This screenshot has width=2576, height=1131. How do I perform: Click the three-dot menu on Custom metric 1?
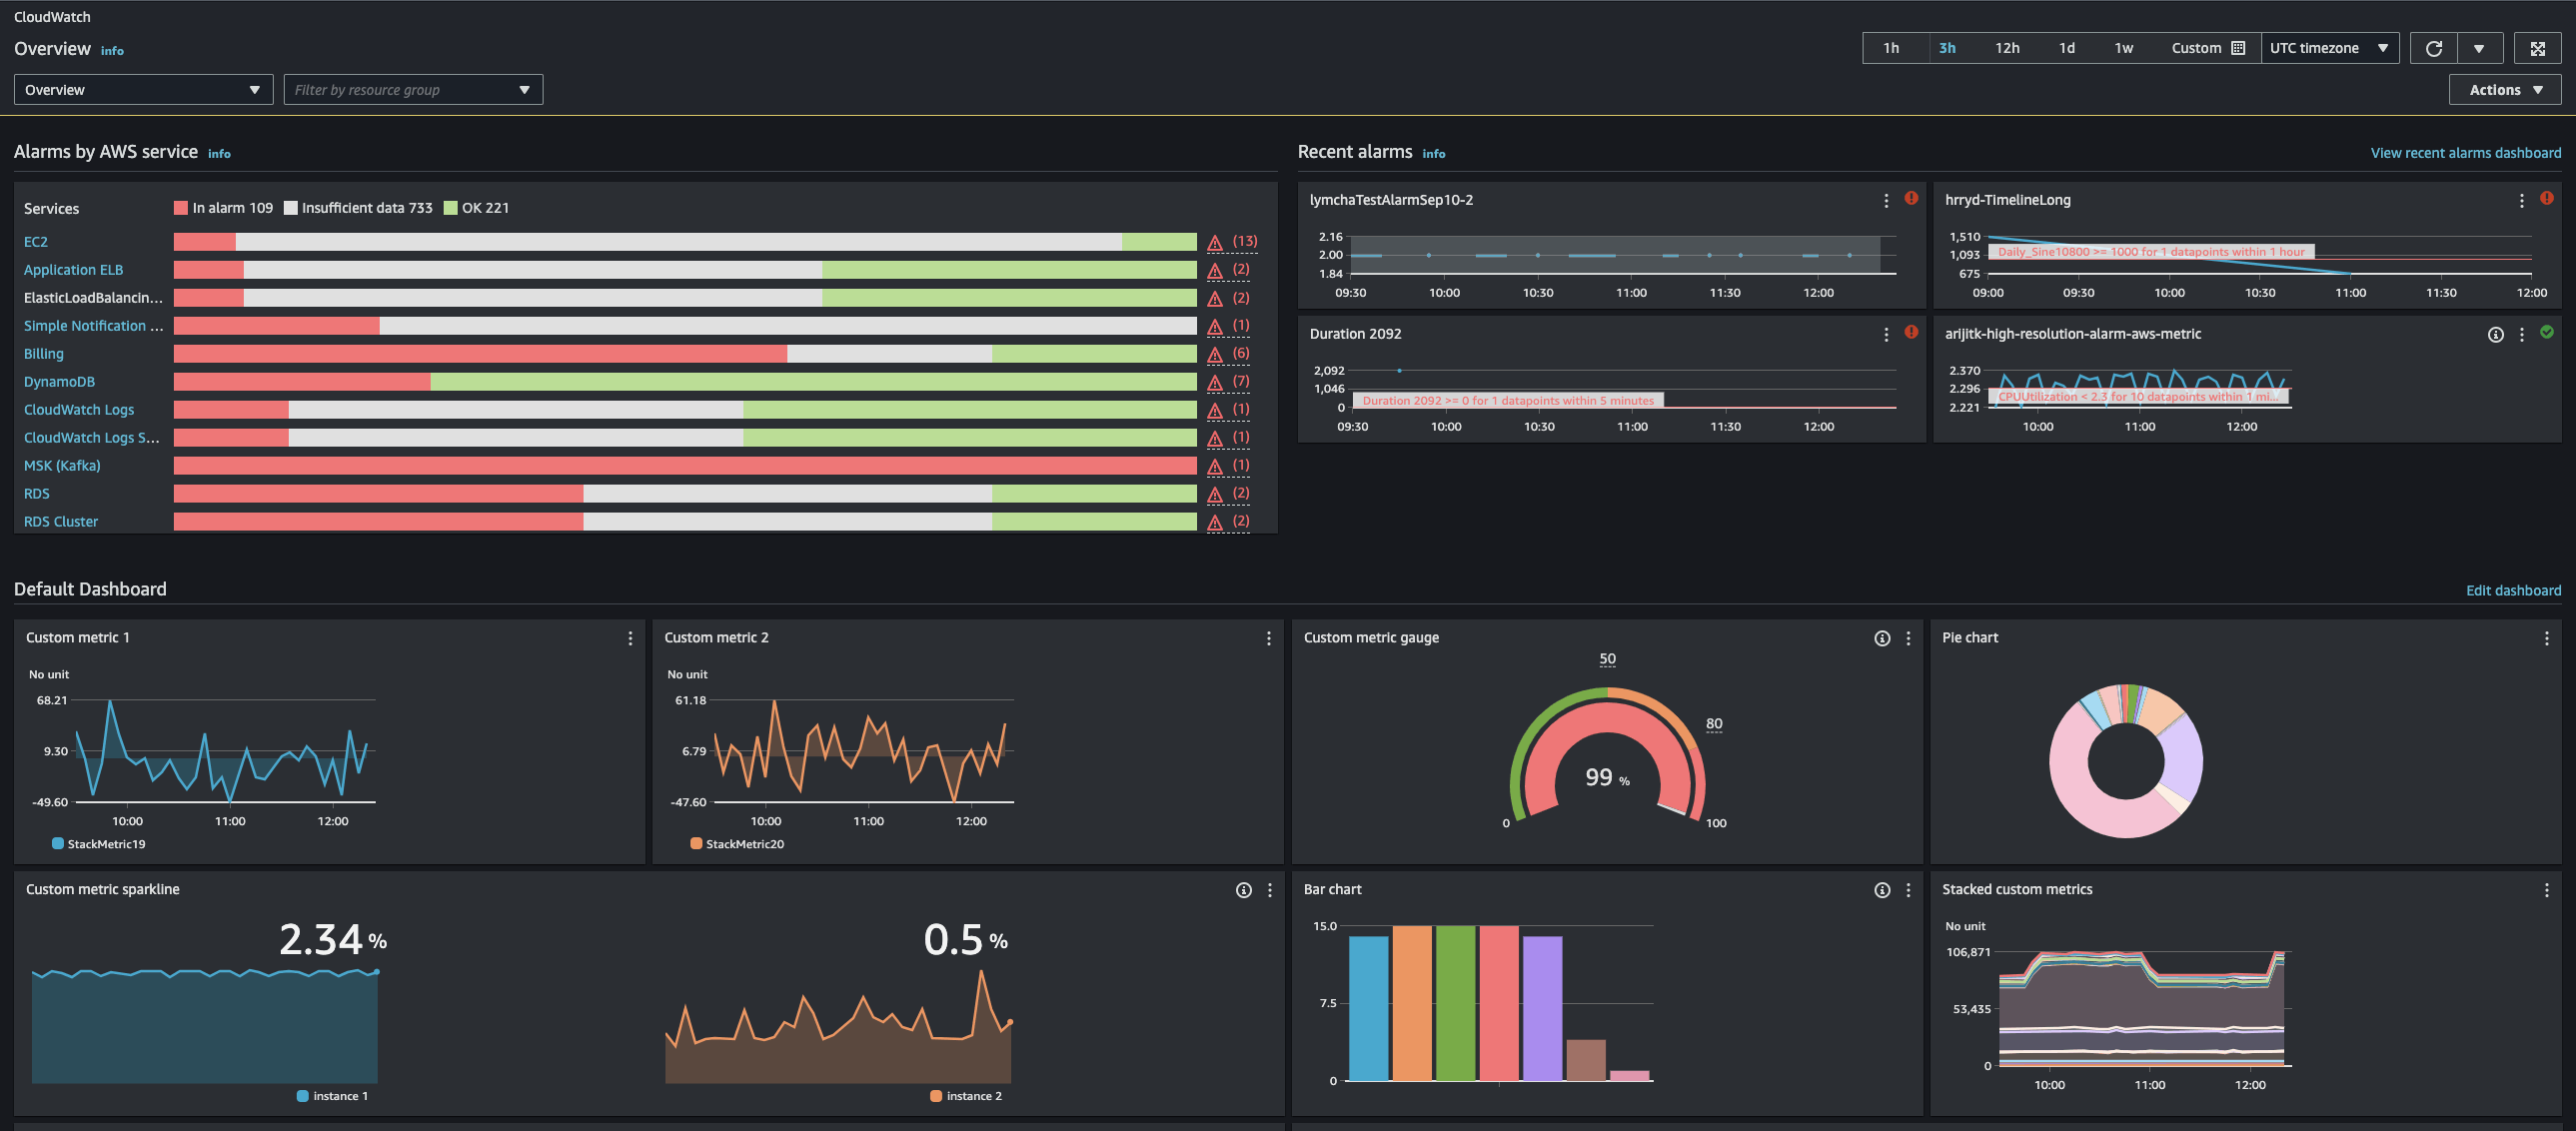[x=628, y=638]
